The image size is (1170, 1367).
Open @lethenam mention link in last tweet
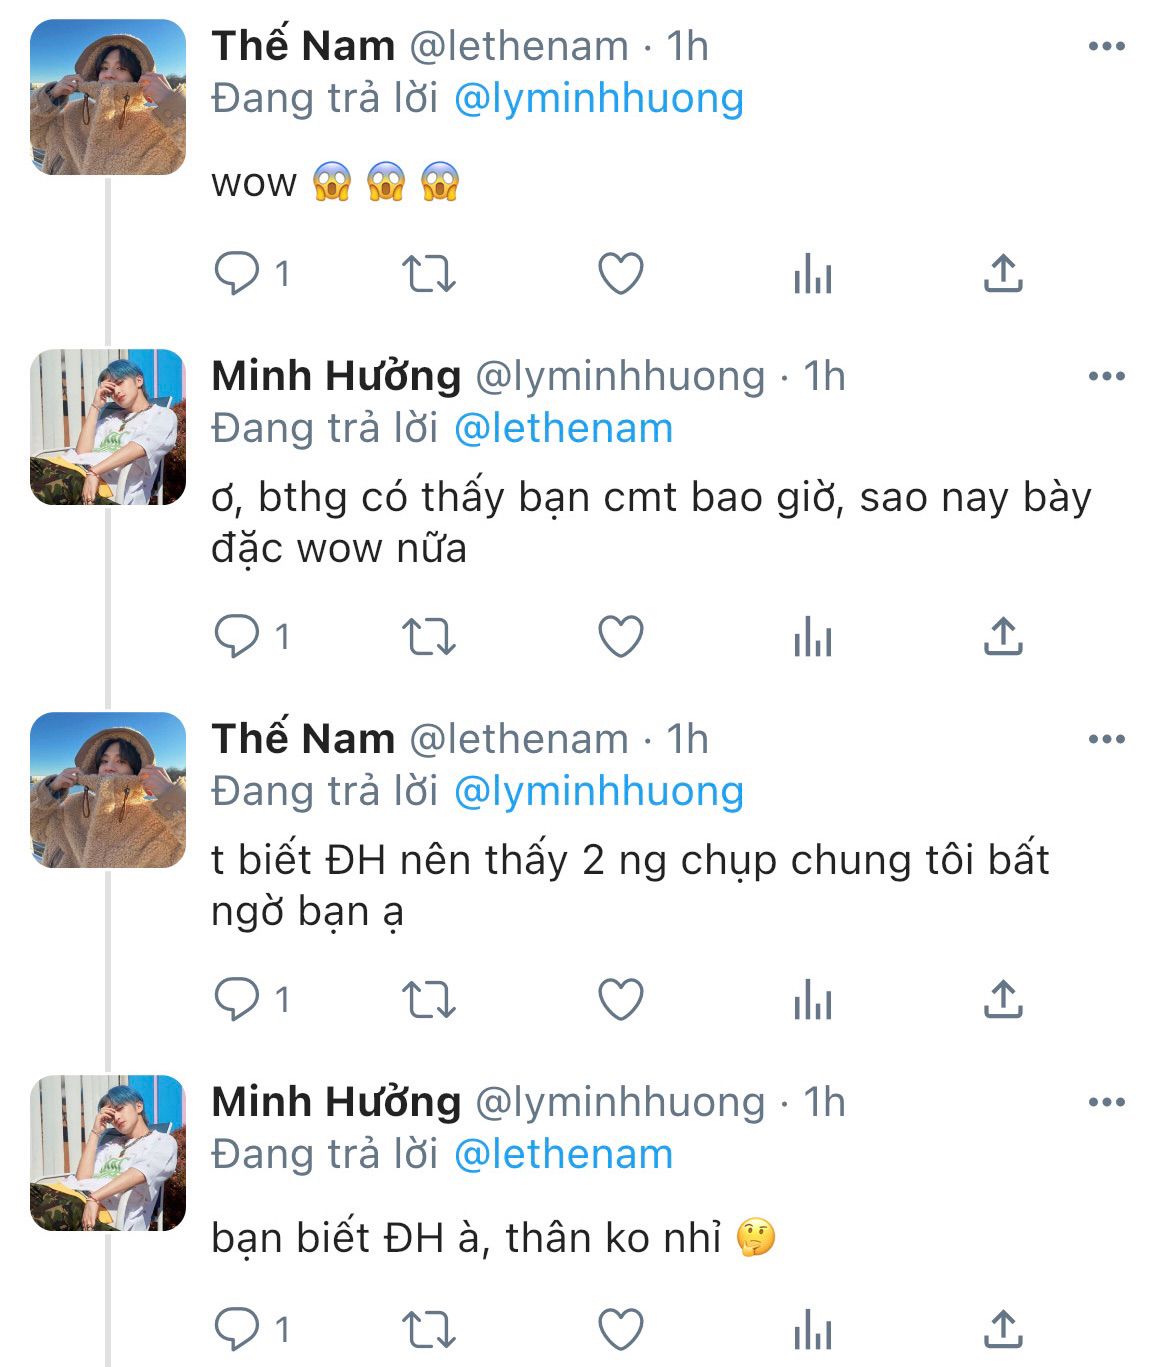tap(563, 1155)
